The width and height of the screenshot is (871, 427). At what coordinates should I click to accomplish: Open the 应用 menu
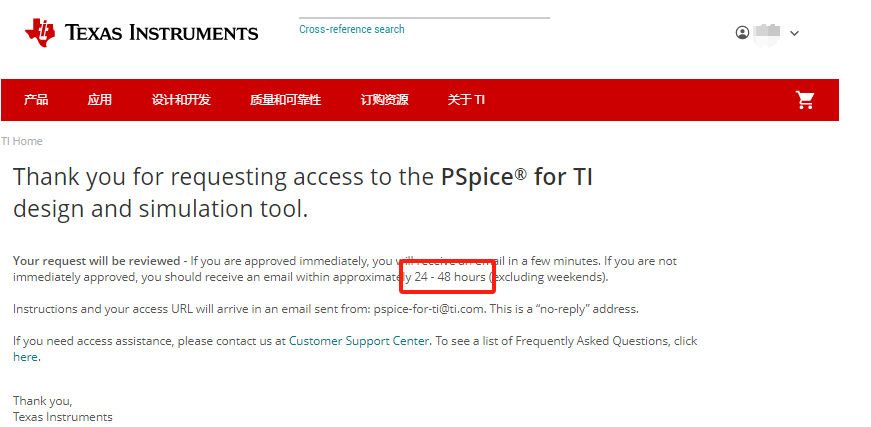pos(99,100)
